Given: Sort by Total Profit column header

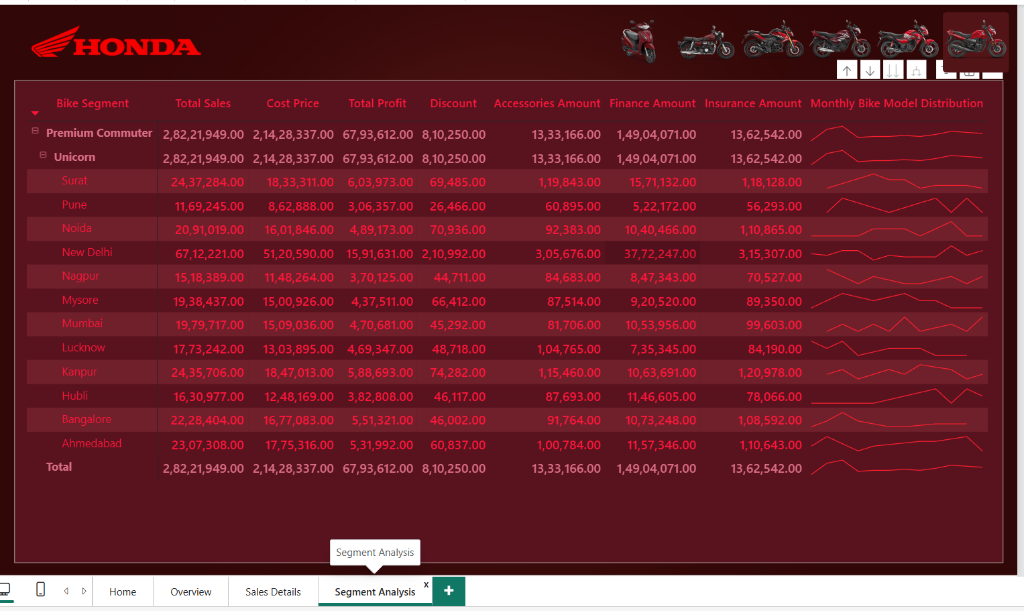Looking at the screenshot, I should click(x=377, y=103).
